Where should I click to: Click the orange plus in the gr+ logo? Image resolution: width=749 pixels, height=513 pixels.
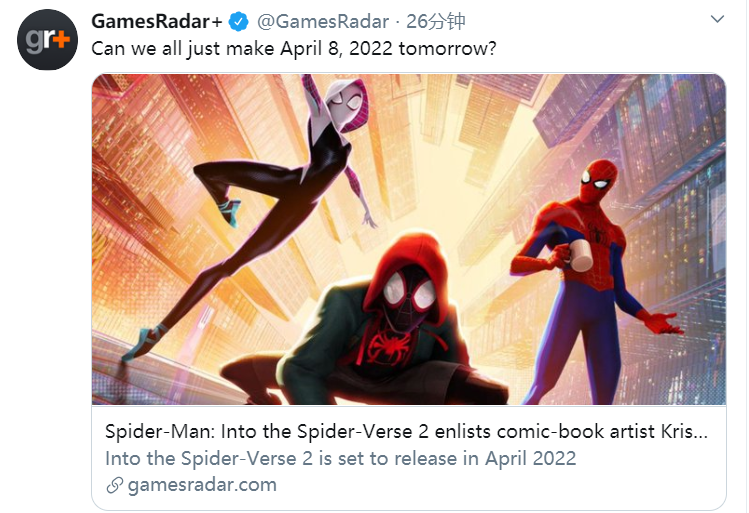[61, 38]
